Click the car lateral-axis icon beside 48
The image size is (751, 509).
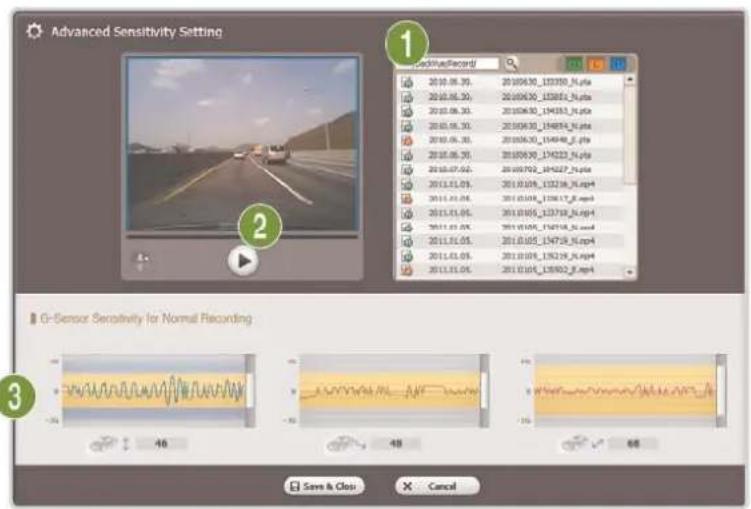[x=346, y=443]
